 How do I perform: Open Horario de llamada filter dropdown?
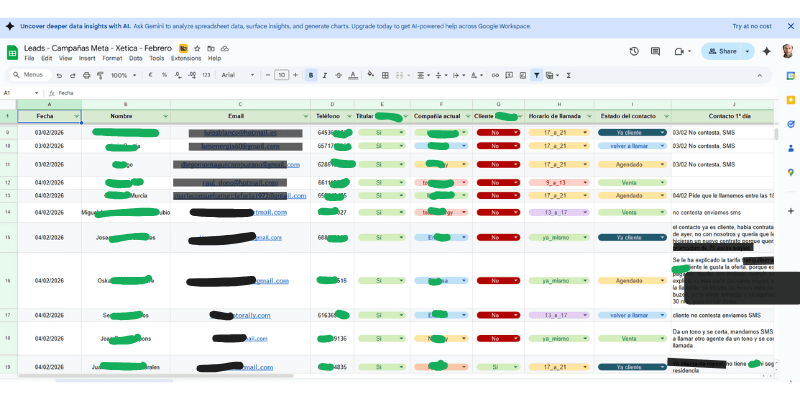pyautogui.click(x=589, y=116)
